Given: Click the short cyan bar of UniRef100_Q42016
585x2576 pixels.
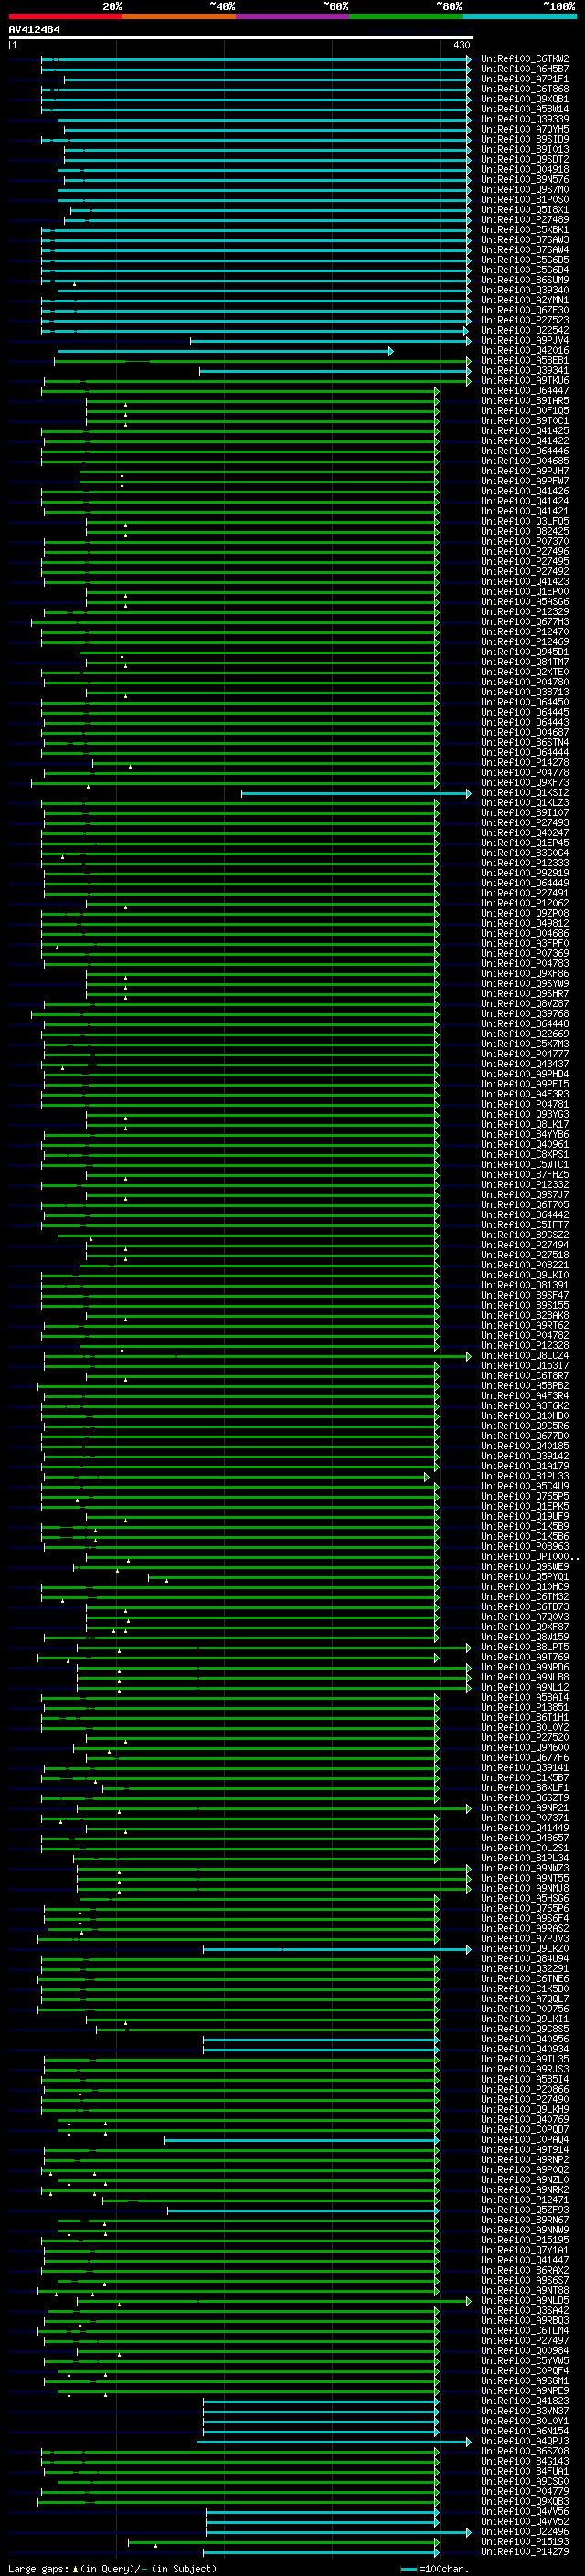Looking at the screenshot, I should (225, 351).
